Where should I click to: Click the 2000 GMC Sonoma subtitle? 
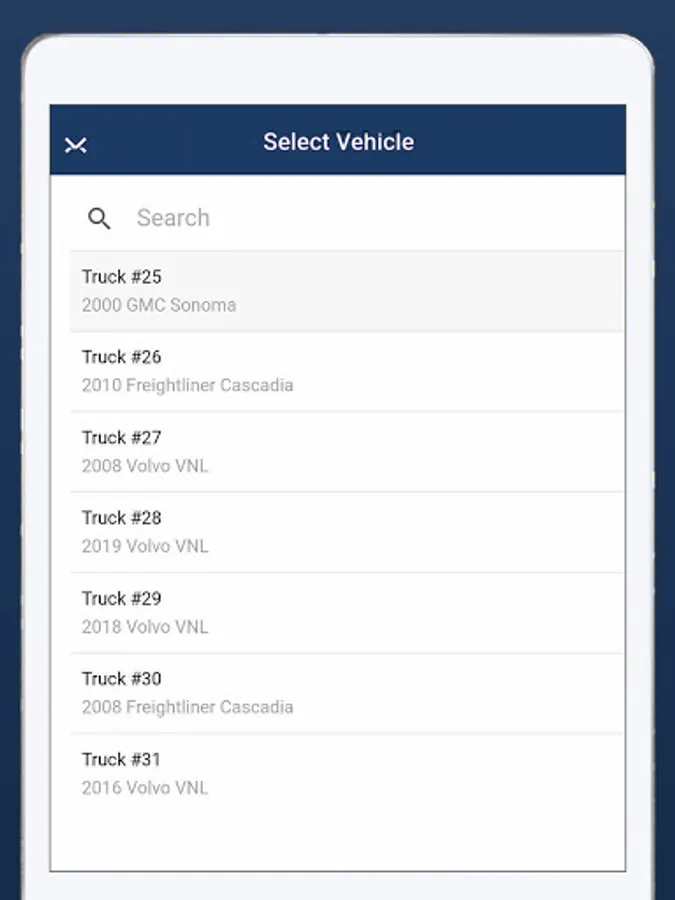click(x=159, y=305)
